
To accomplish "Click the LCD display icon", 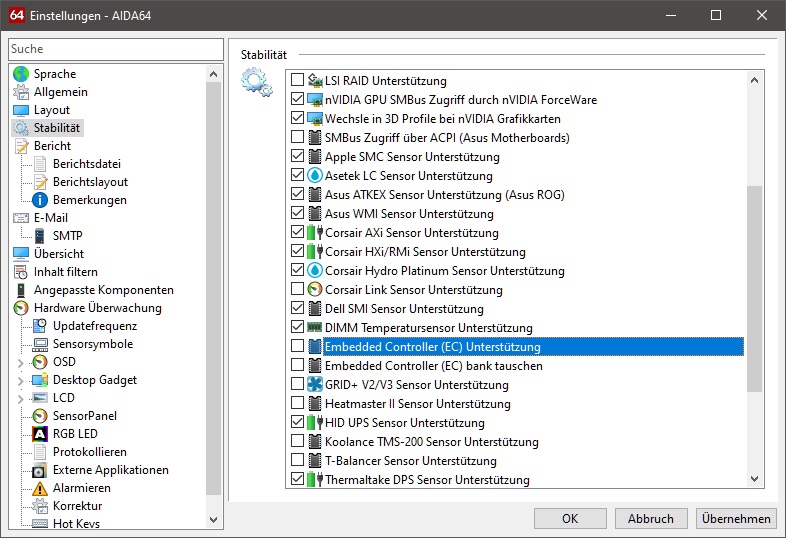I will tap(40, 398).
